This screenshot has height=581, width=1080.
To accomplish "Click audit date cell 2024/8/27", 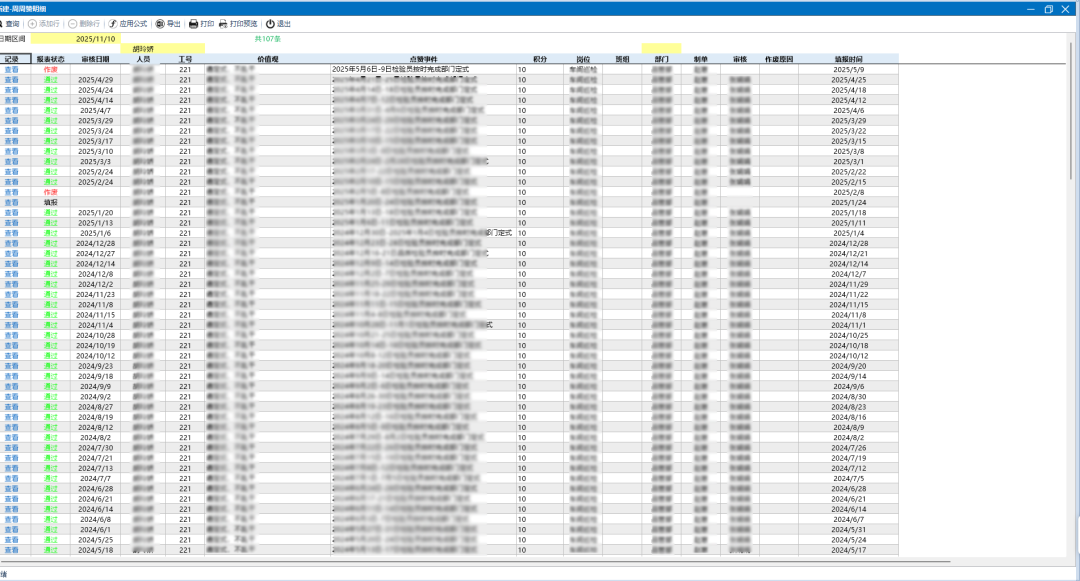I will click(x=95, y=407).
